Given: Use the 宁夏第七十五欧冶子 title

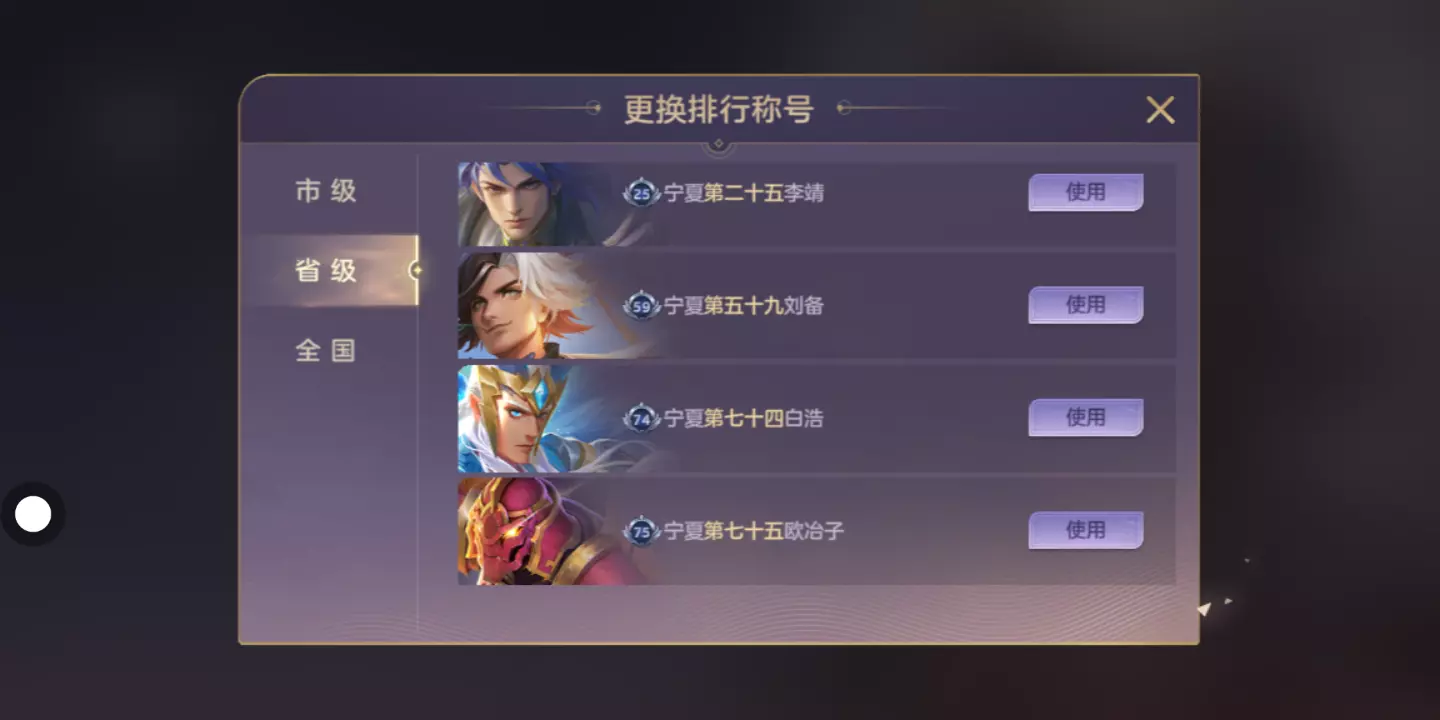Looking at the screenshot, I should click(1086, 530).
